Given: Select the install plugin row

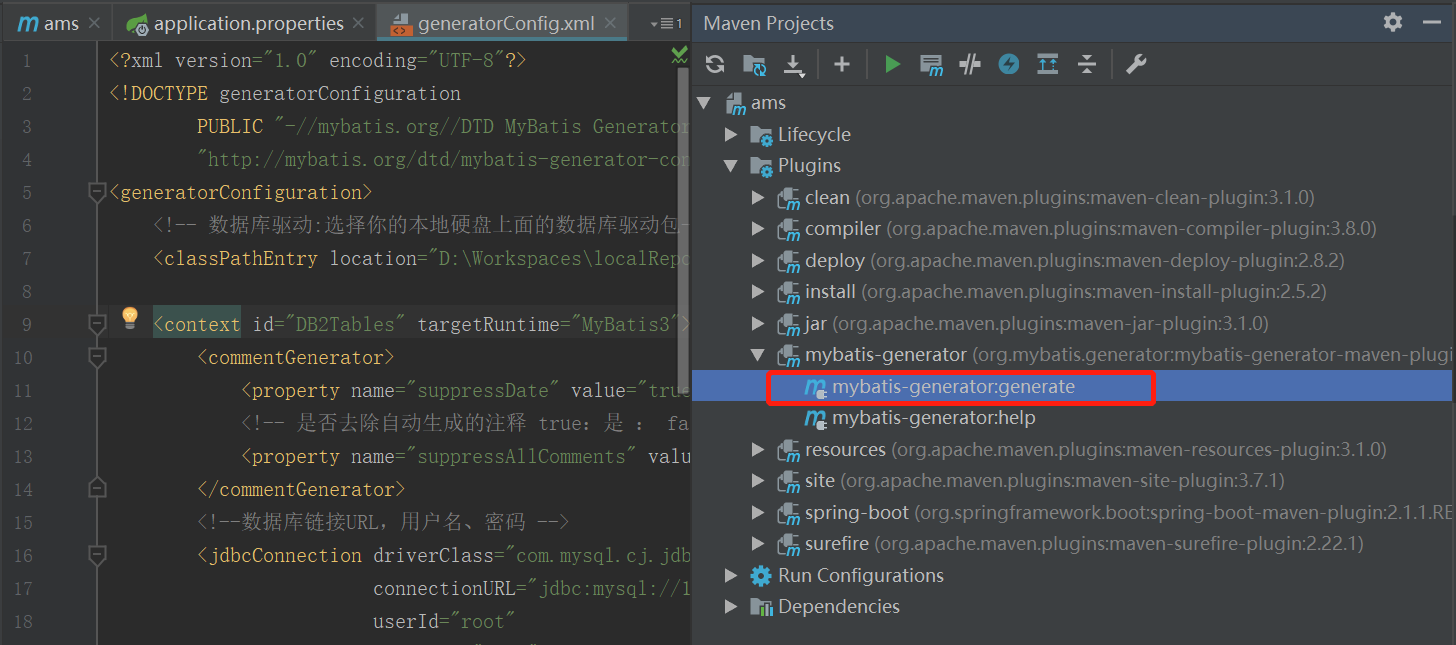Looking at the screenshot, I should [1073, 292].
